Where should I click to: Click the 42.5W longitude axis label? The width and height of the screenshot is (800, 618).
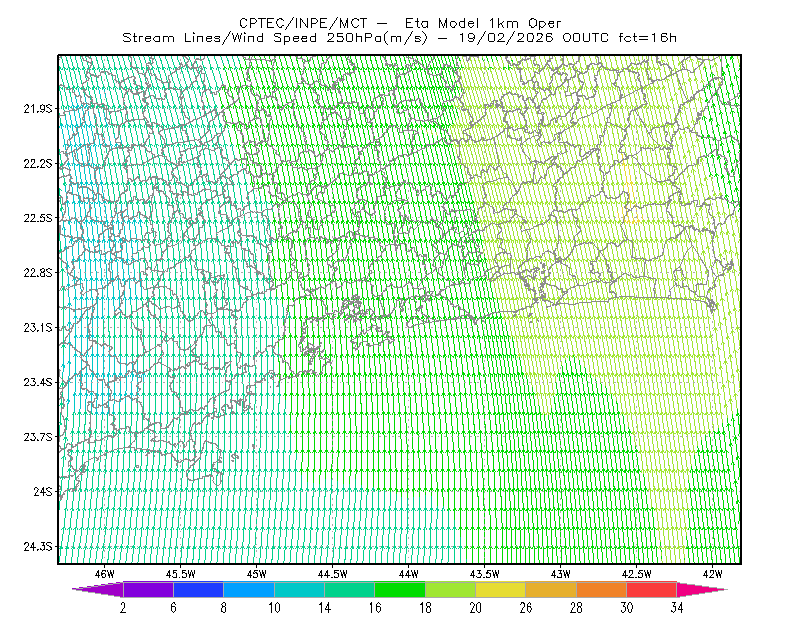636,574
